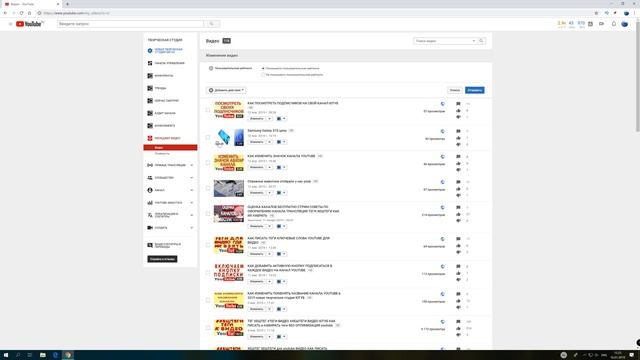
Task: Tick the checkbox for the 'ОЦЕНКА КАНАЛОВ' stream video
Action: [x=208, y=213]
